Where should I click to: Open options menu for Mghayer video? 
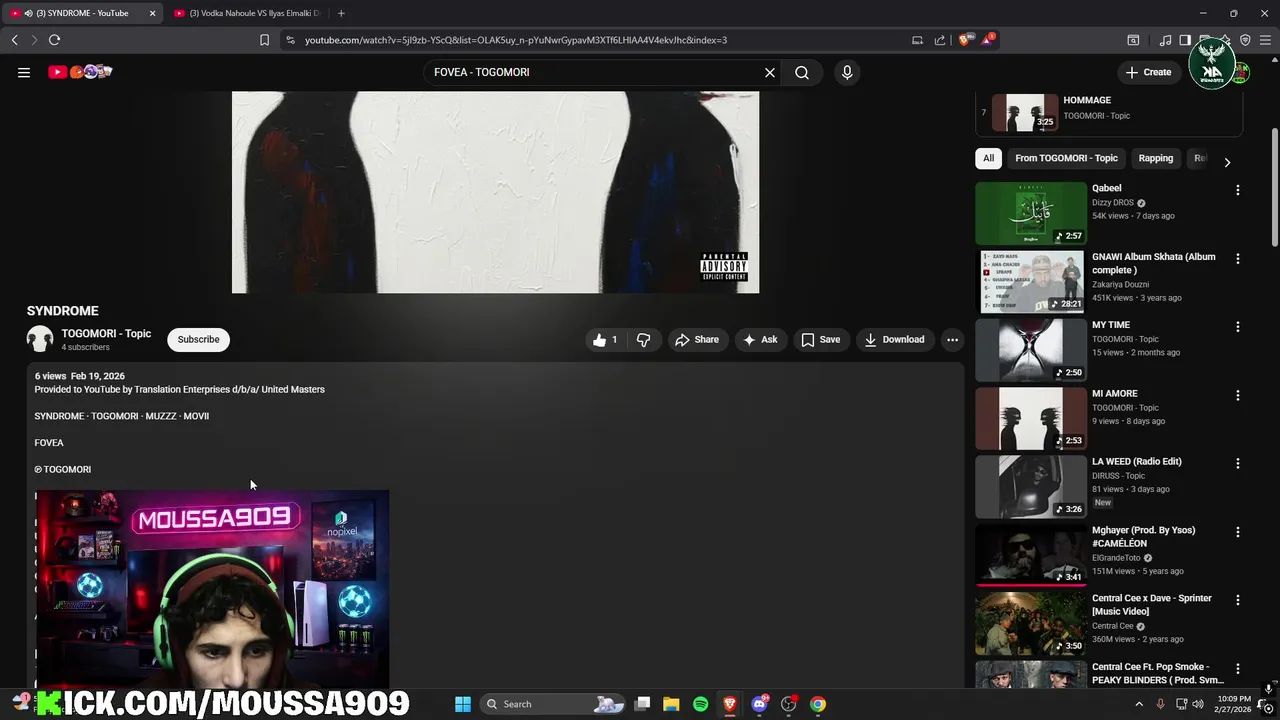click(x=1237, y=532)
